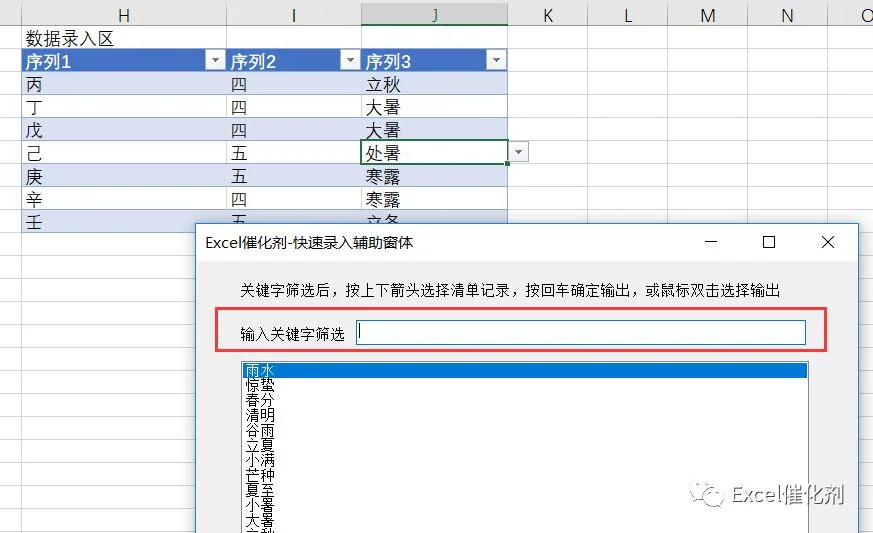The width and height of the screenshot is (873, 533).
Task: Select 小暑 in the list
Action: (524, 505)
